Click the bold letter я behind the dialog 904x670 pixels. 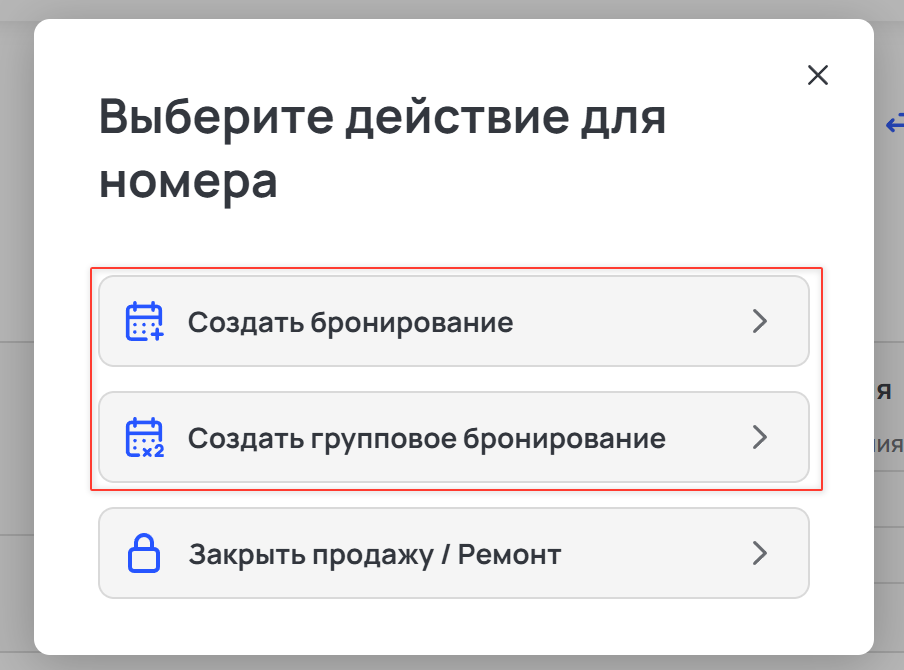(x=884, y=392)
